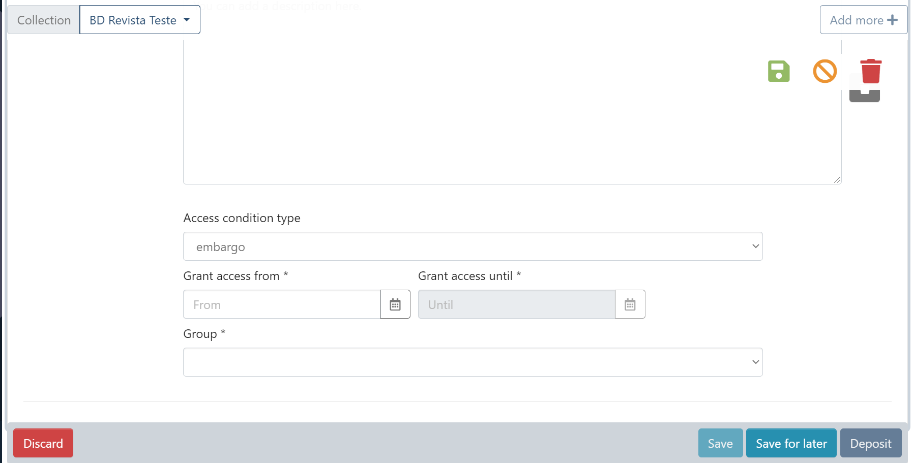Viewport: 913px width, 463px height.
Task: Click the Save button
Action: [720, 444]
